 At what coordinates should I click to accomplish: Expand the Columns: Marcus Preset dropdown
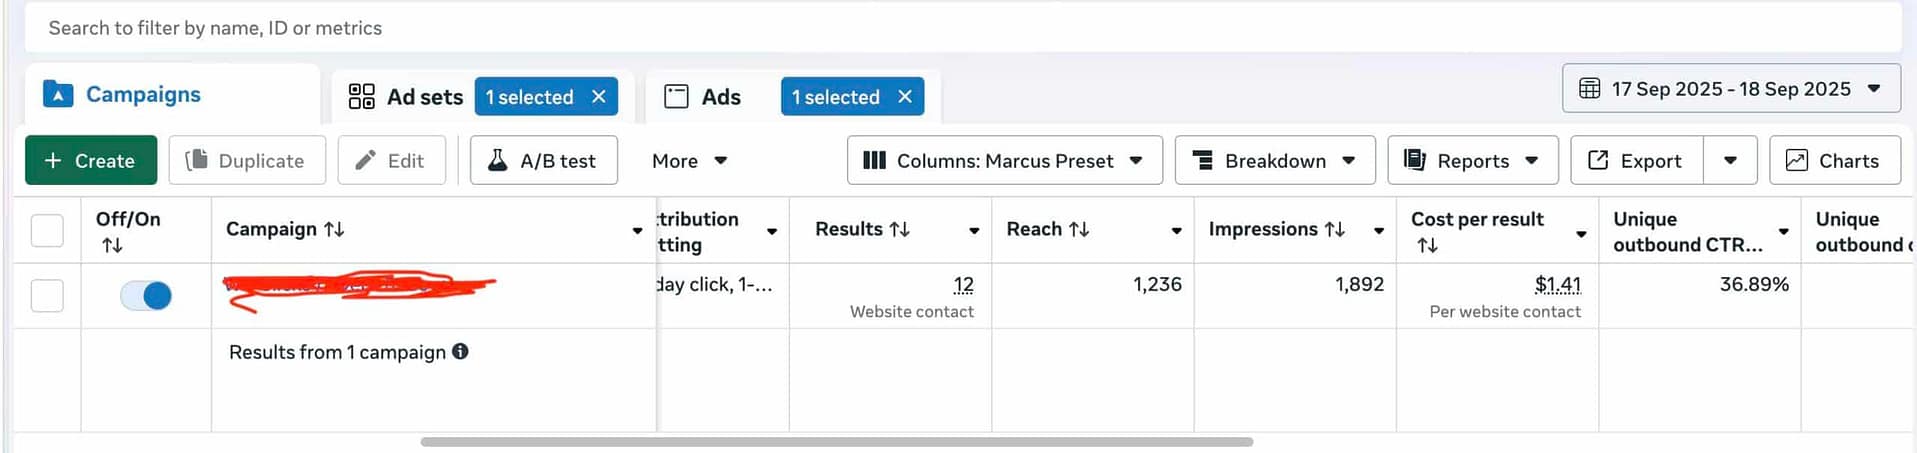(1004, 160)
